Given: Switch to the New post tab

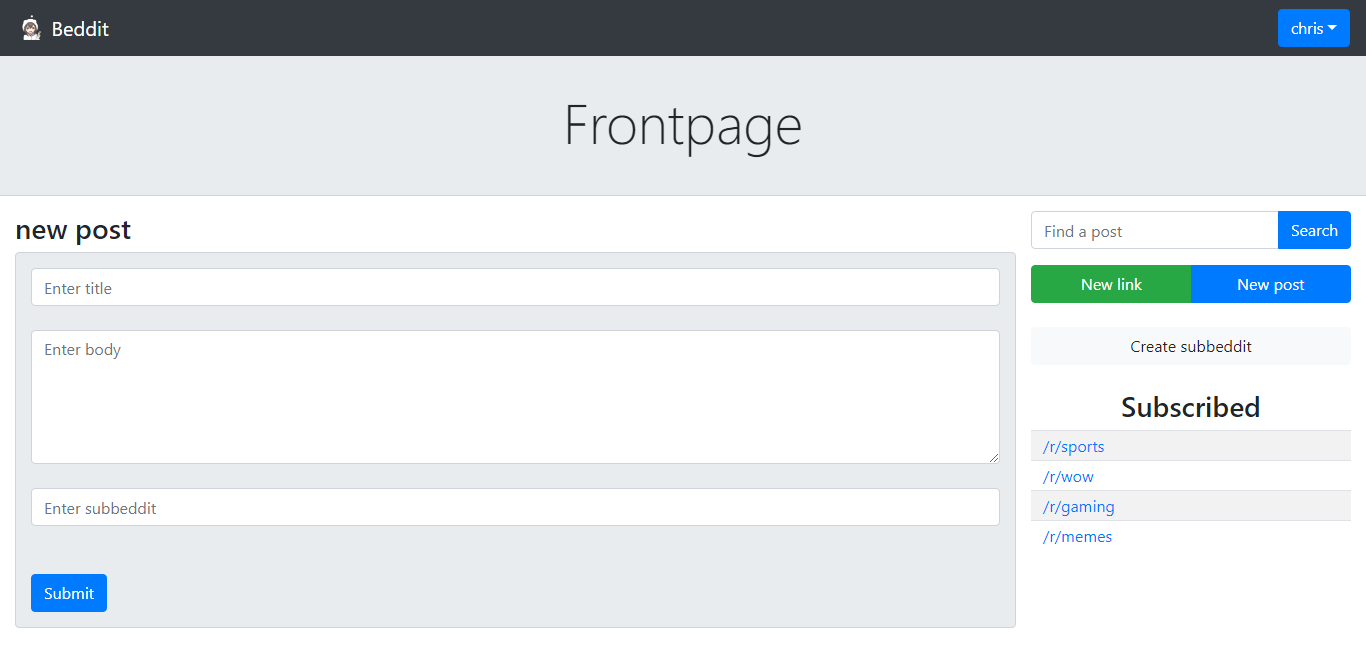Looking at the screenshot, I should click(1271, 284).
